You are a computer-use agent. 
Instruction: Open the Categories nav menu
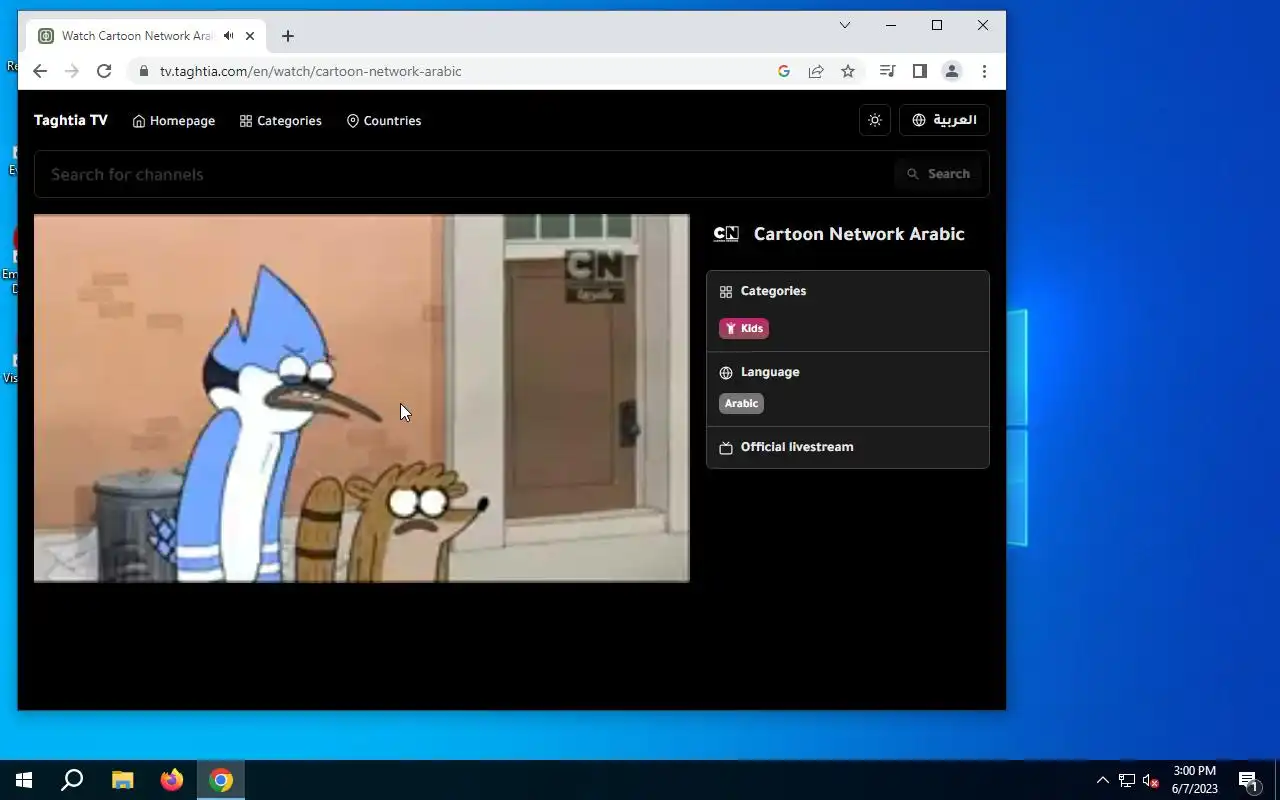point(281,121)
